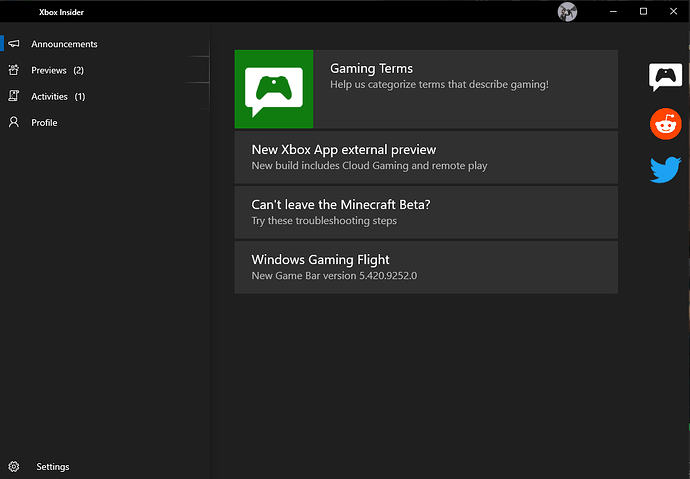Click 'Try these troubleshooting steps' subtitle
Image resolution: width=690 pixels, height=479 pixels.
click(x=324, y=221)
